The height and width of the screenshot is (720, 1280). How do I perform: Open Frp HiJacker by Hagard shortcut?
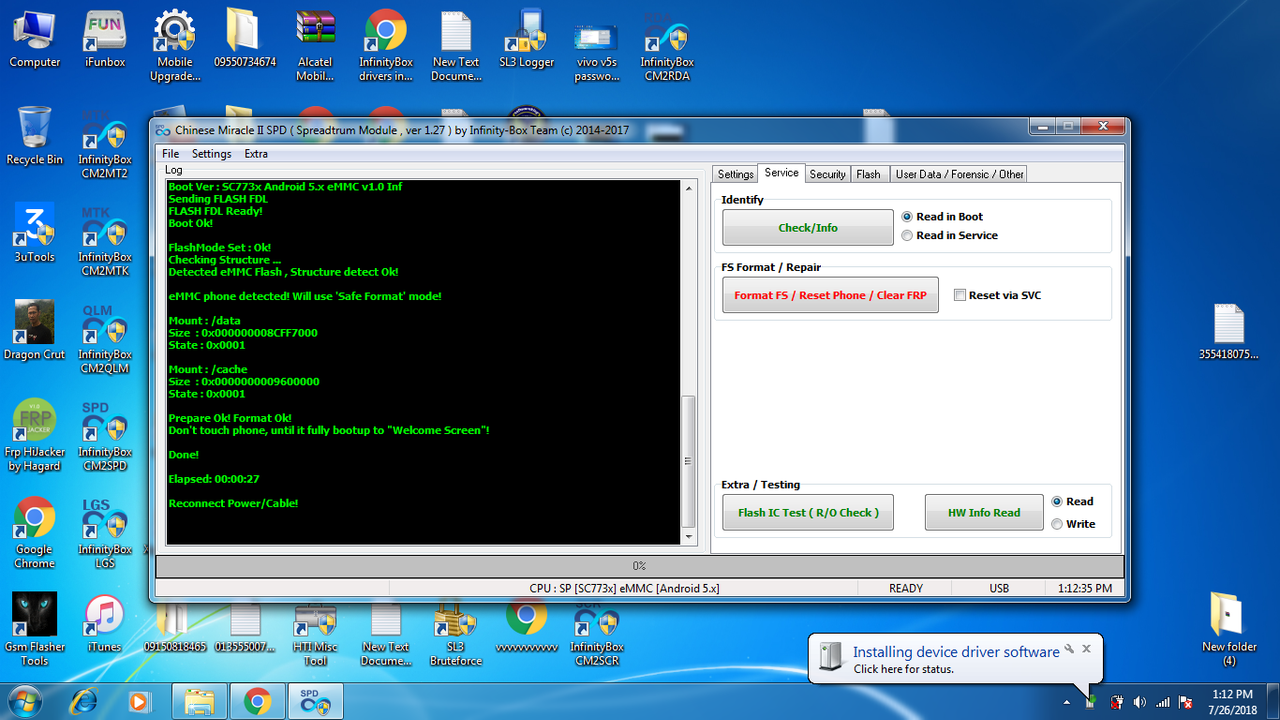[34, 435]
